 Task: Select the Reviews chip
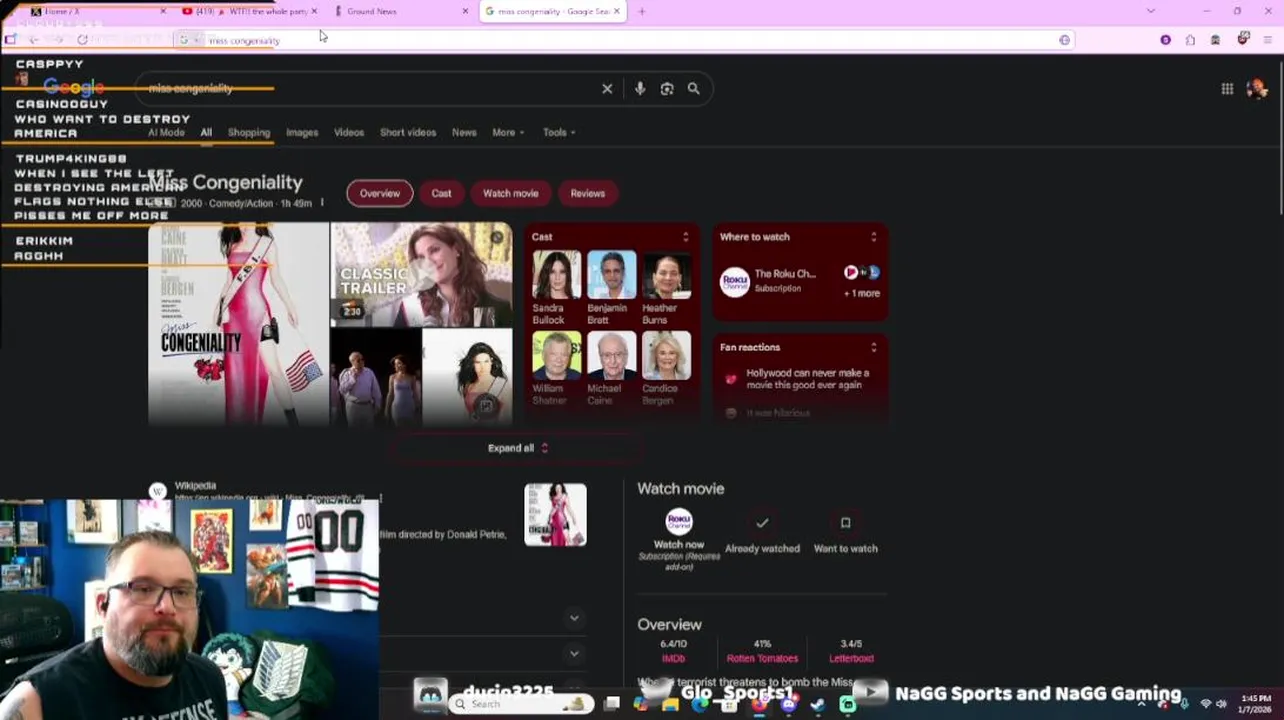[588, 193]
